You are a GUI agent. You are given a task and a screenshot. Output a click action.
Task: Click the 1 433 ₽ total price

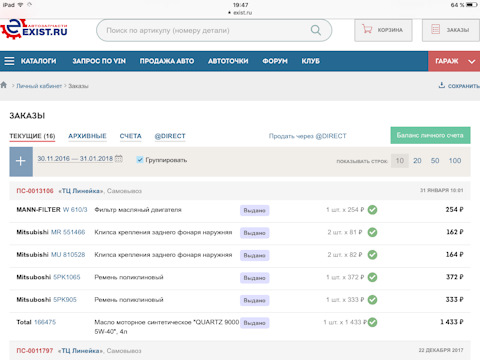point(452,322)
